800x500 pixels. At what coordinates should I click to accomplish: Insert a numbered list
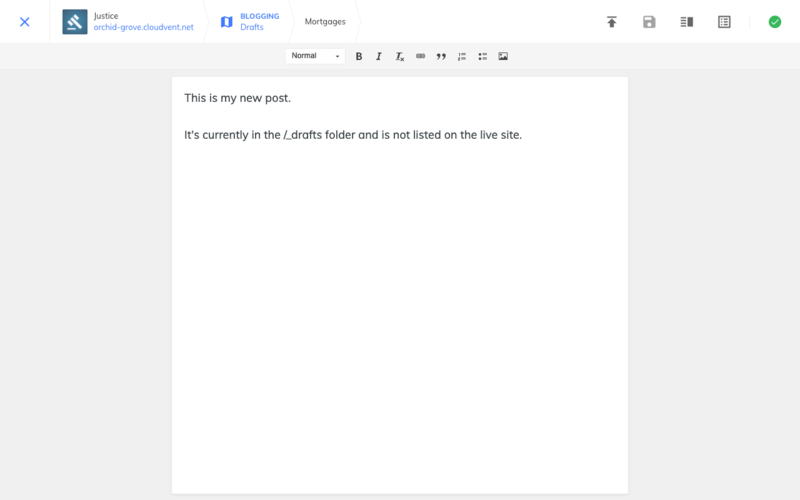click(462, 57)
